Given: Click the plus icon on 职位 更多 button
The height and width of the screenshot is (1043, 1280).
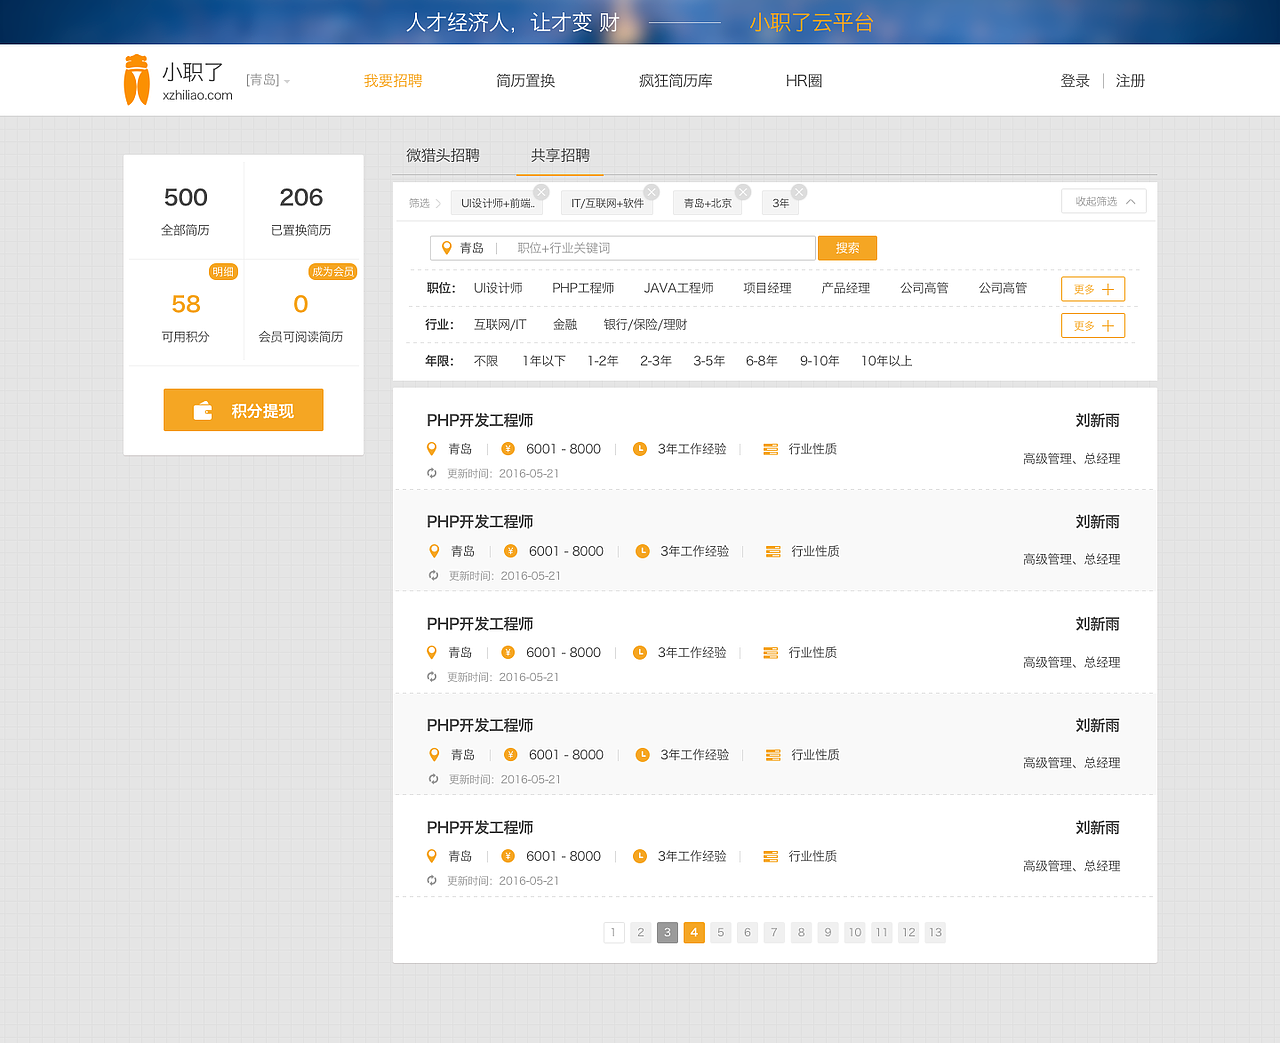Looking at the screenshot, I should coord(1108,289).
